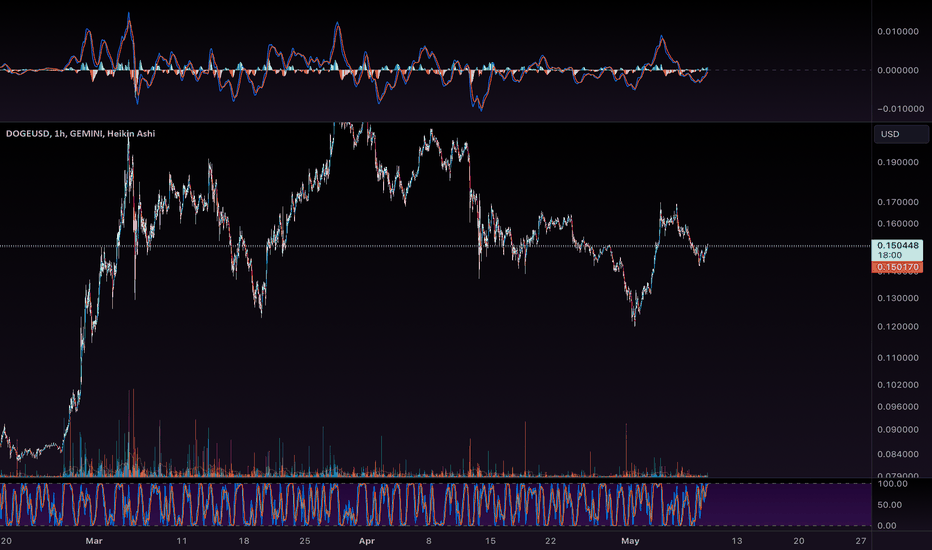Select the 25 date label on time axis
The height and width of the screenshot is (550, 932).
tap(305, 540)
